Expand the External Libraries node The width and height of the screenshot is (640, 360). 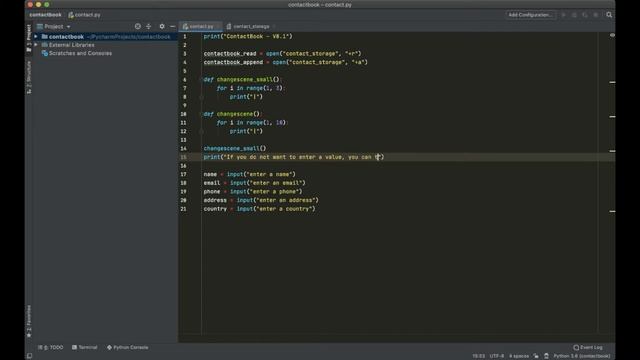pos(36,45)
